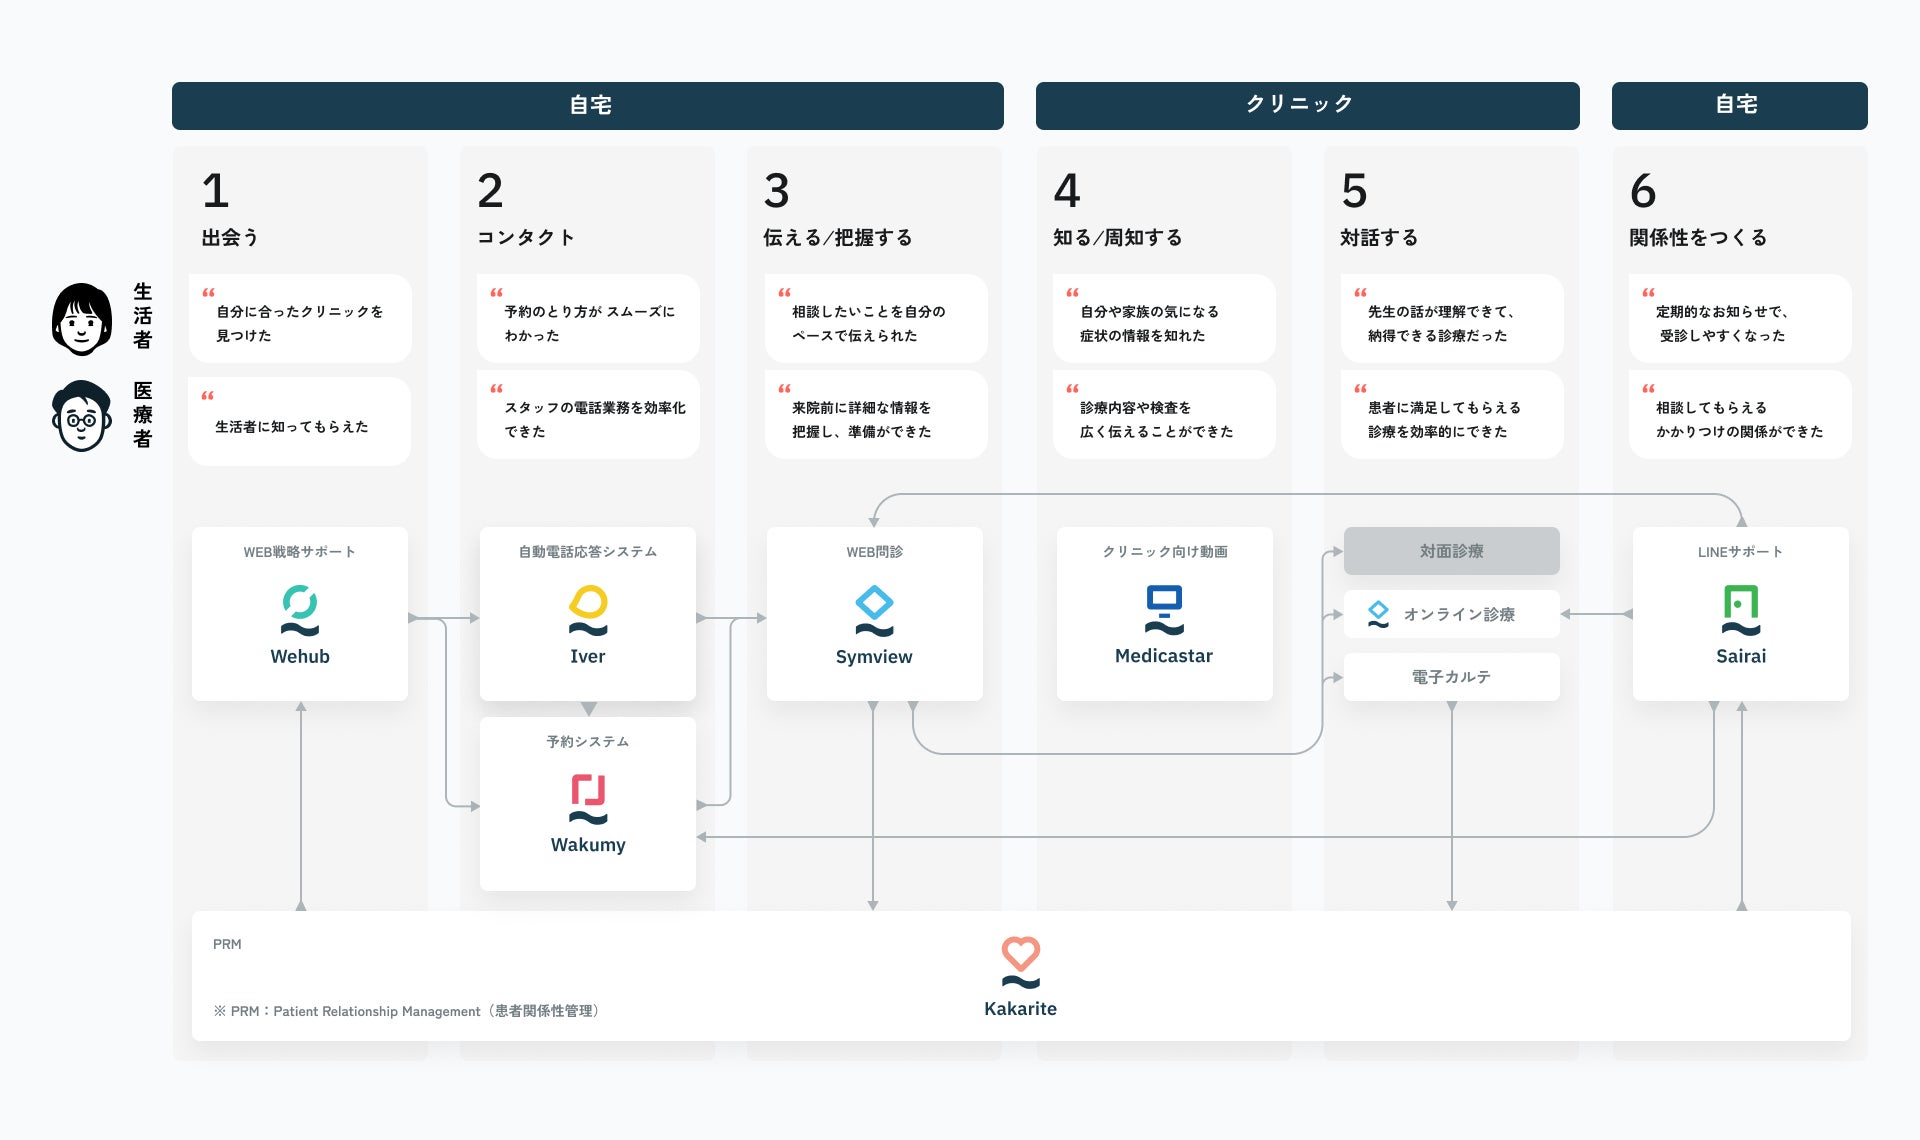Viewport: 1920px width, 1140px height.
Task: Click the step number 3 heading
Action: click(776, 191)
